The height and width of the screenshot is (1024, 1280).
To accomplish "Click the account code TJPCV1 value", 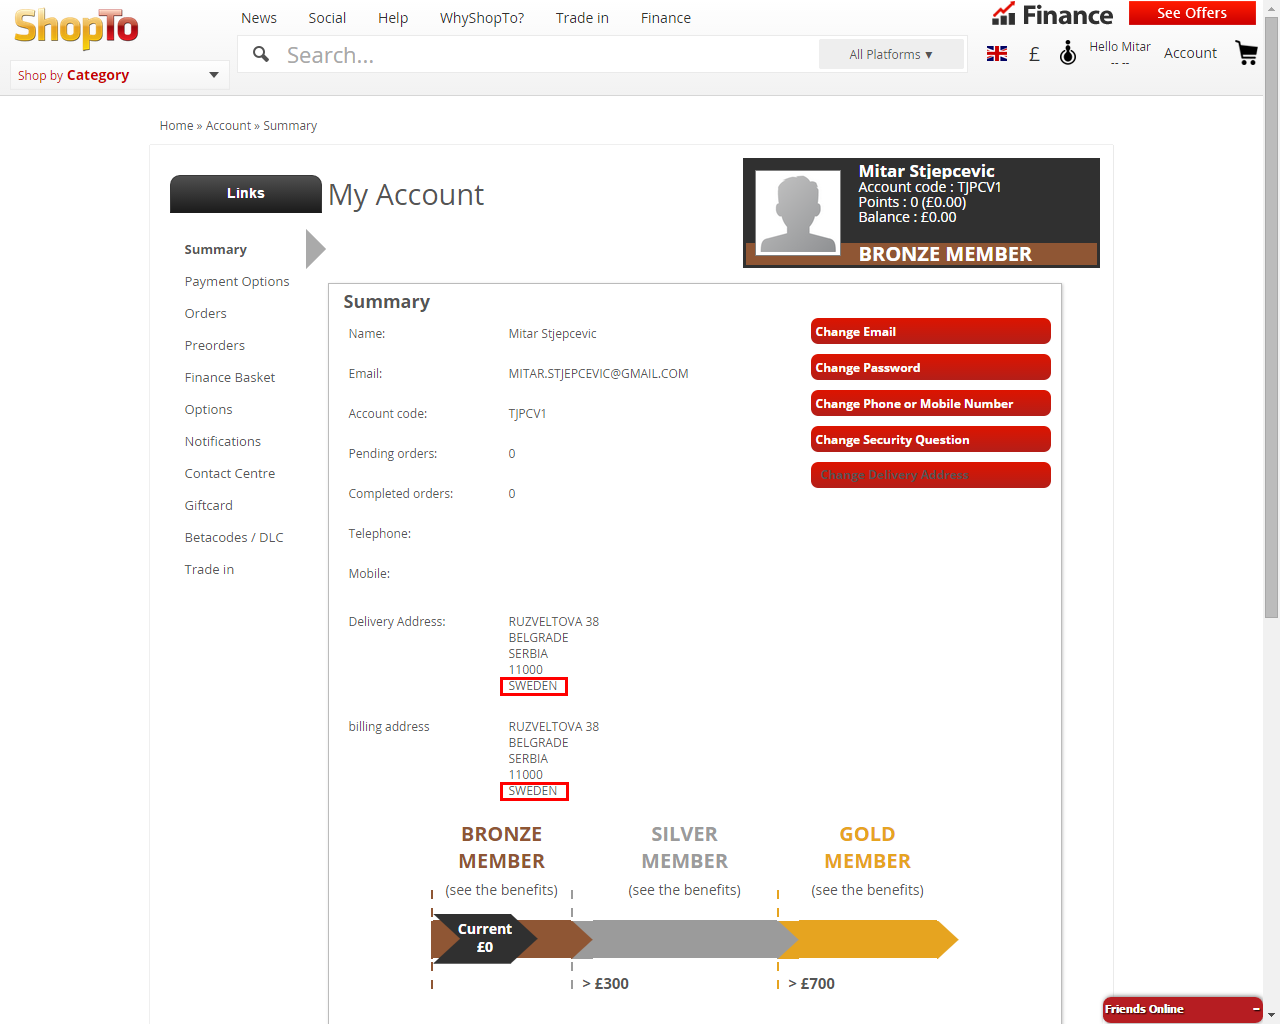I will coord(527,414).
